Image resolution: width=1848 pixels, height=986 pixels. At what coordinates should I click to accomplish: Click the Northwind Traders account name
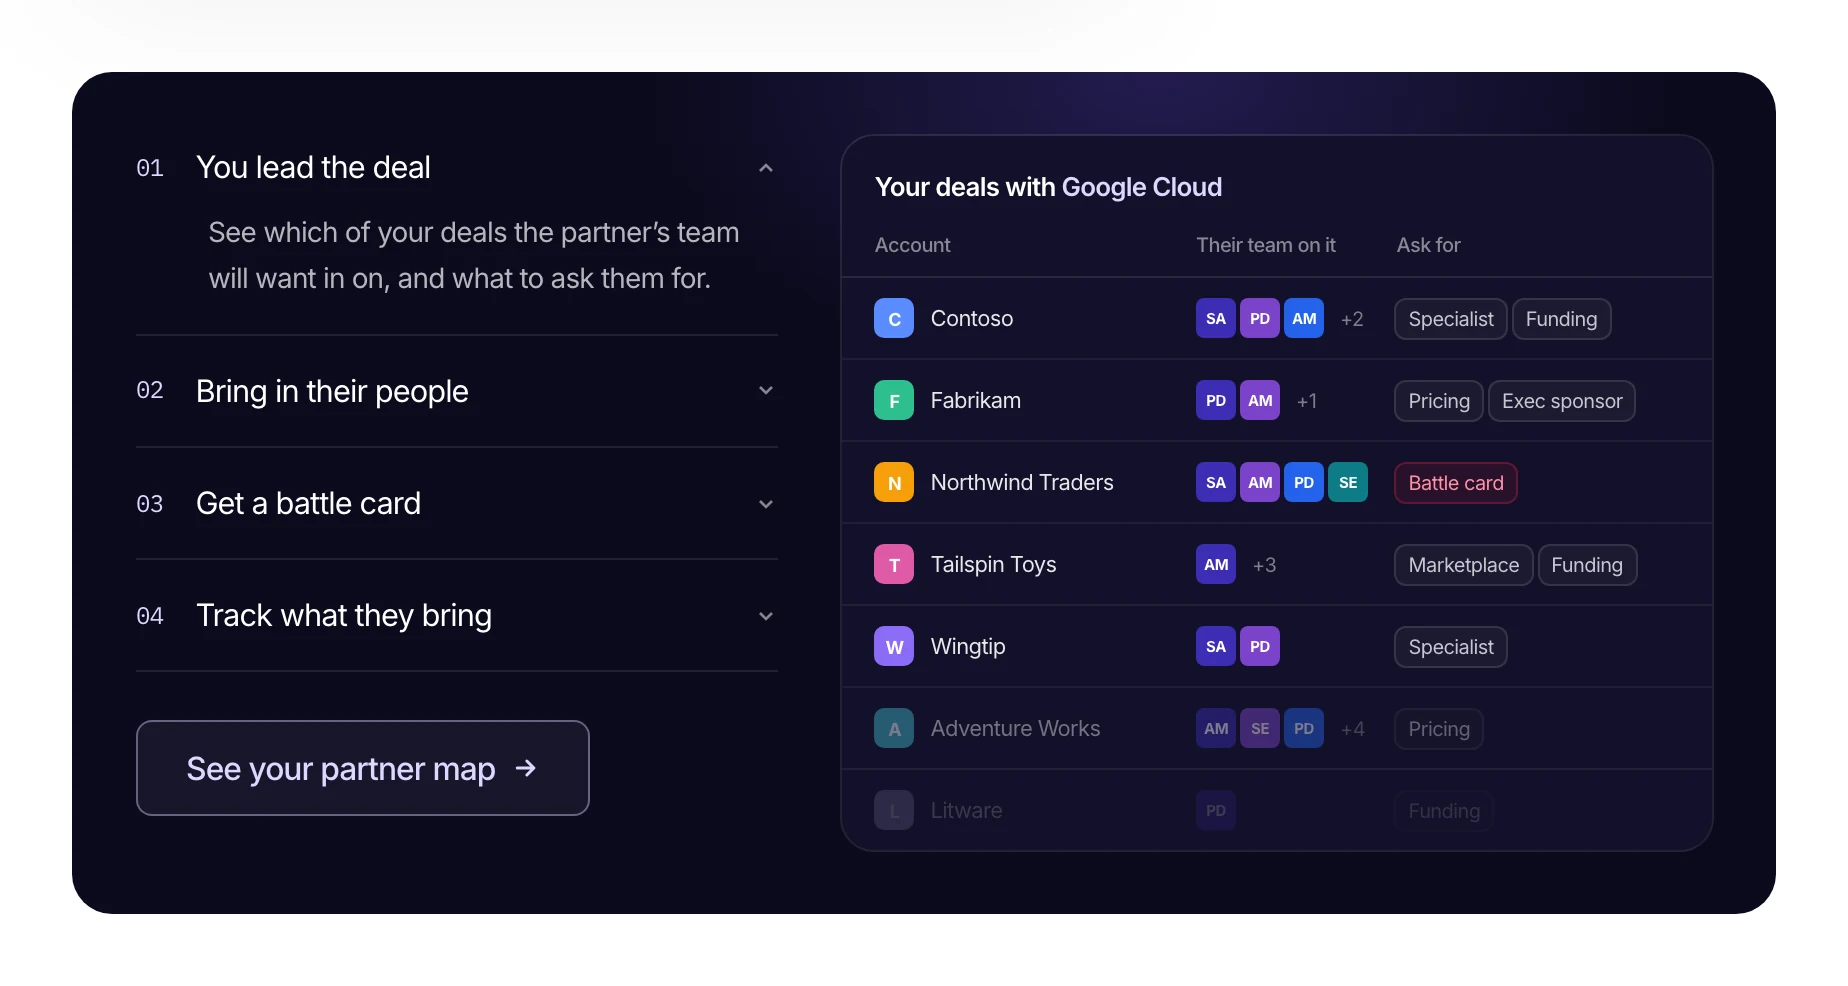[x=1022, y=483]
